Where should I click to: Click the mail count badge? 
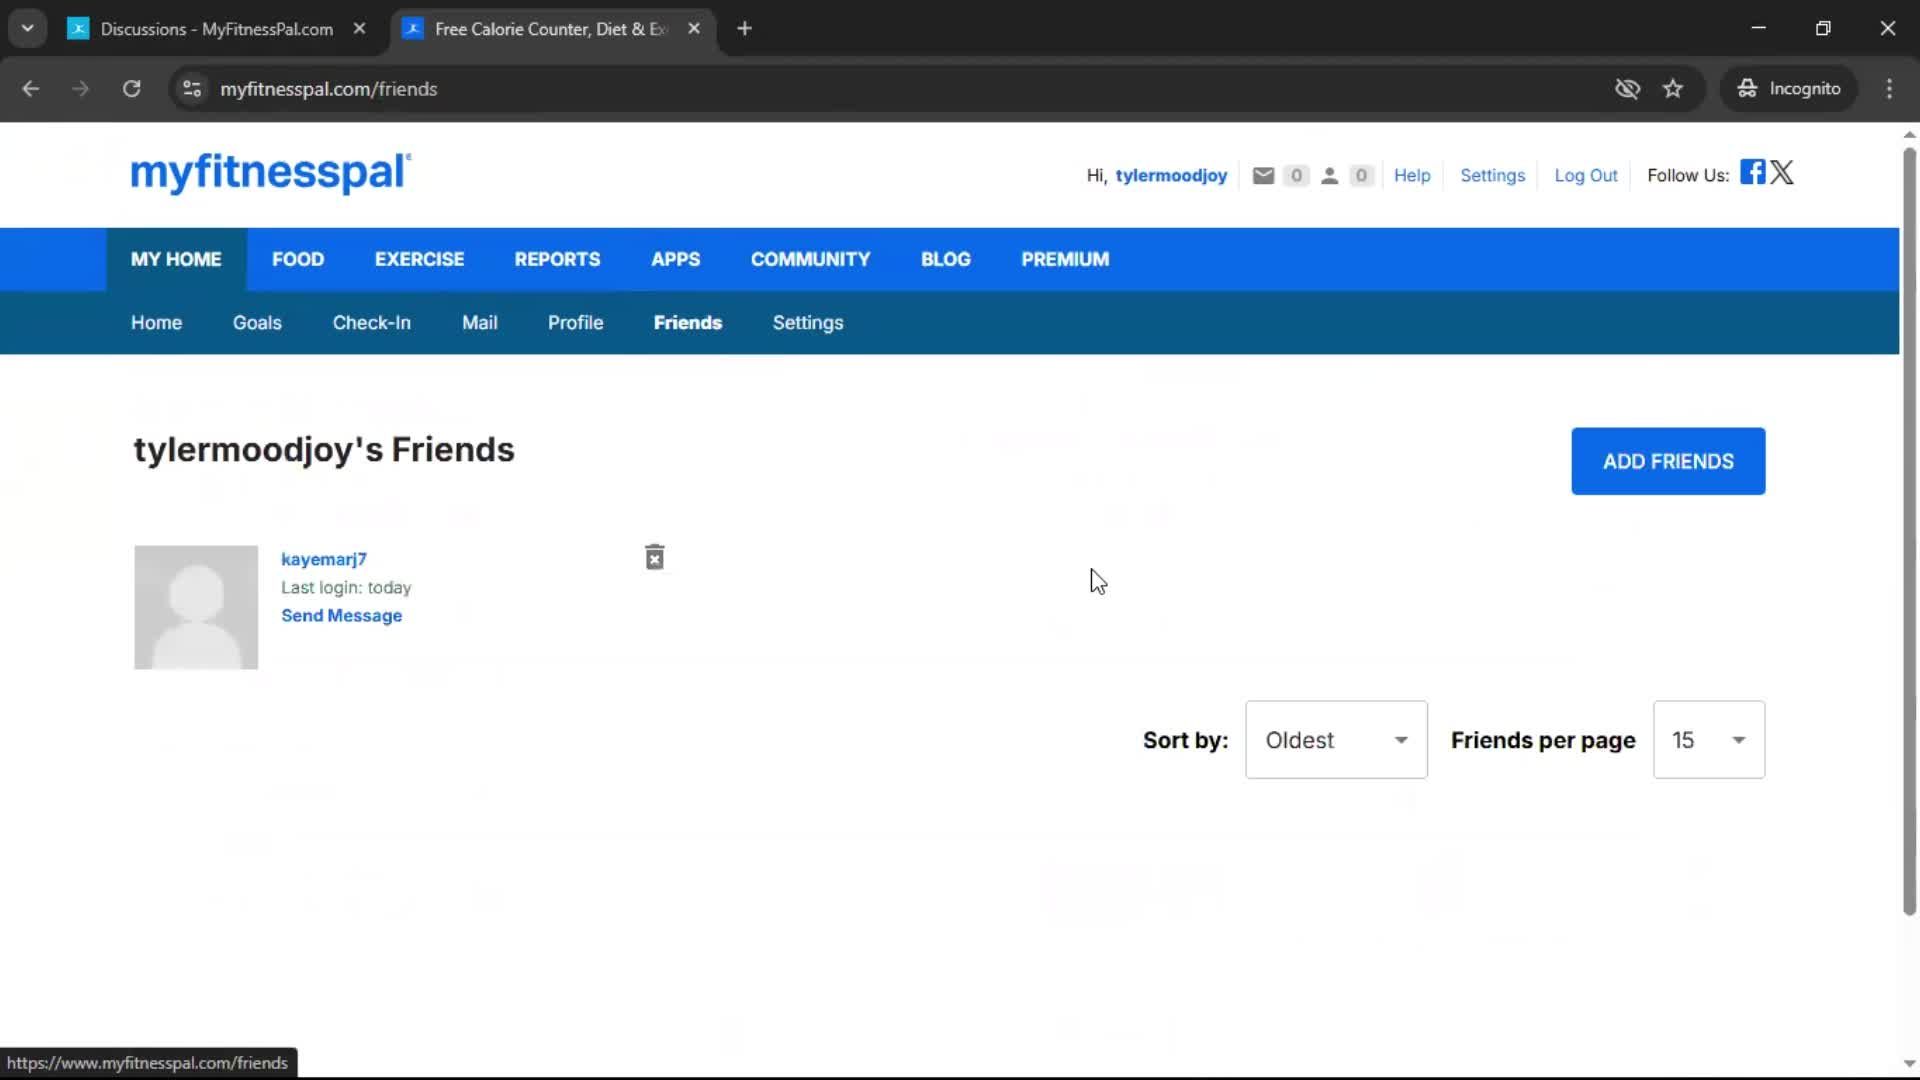pyautogui.click(x=1296, y=176)
